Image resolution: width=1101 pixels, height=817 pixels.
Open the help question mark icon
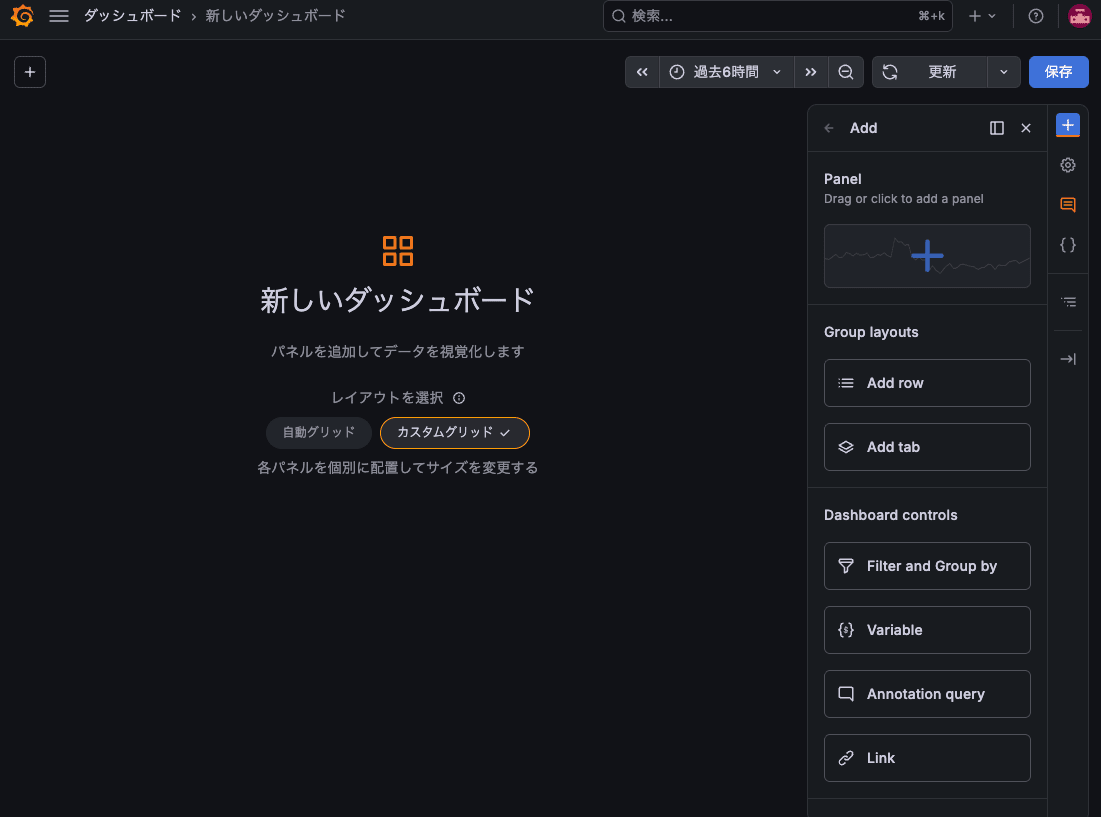1036,15
